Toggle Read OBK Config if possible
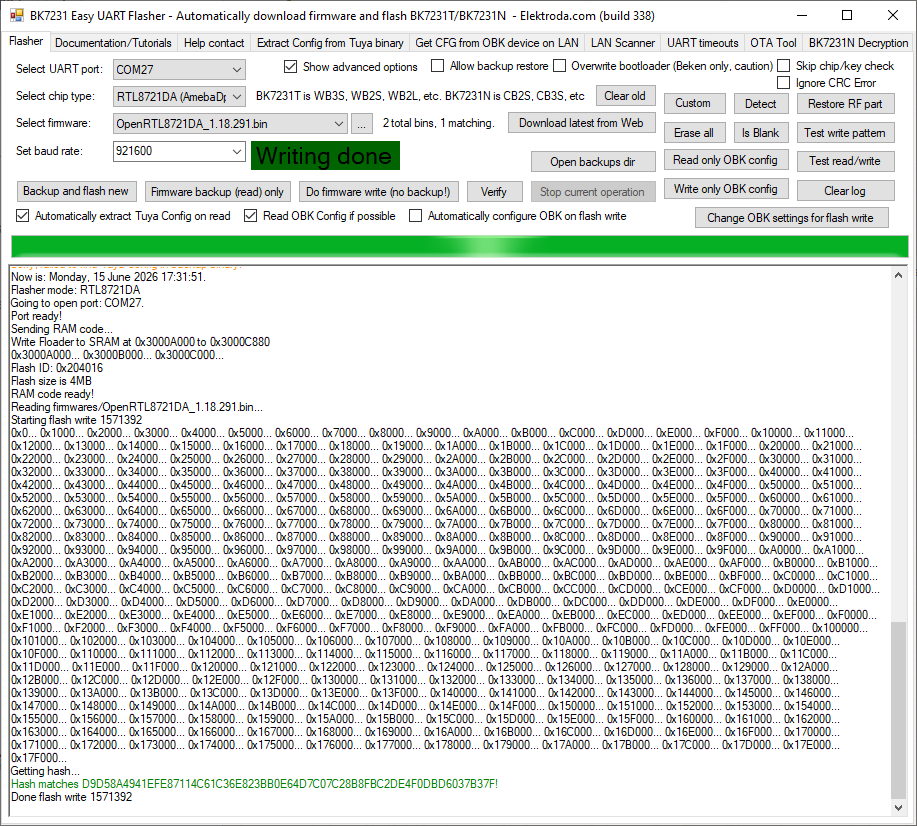The width and height of the screenshot is (917, 826). tap(250, 216)
